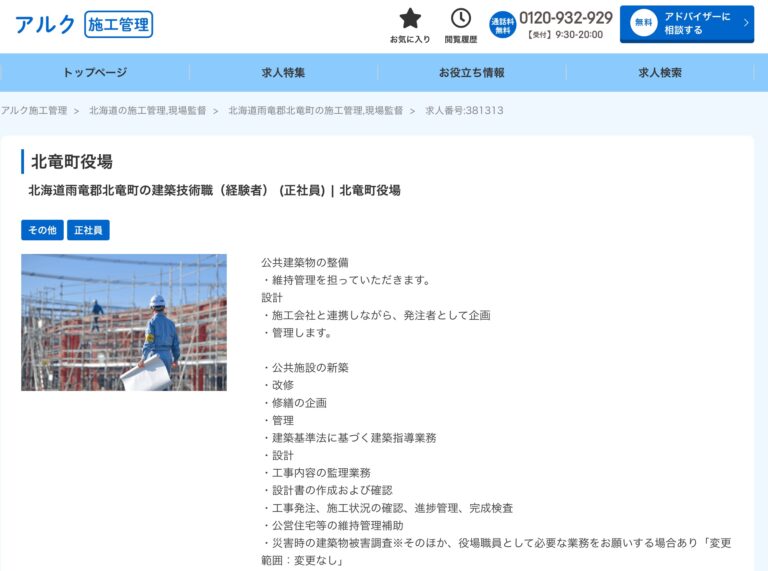Click the 北竜町役場 heading title

72,162
